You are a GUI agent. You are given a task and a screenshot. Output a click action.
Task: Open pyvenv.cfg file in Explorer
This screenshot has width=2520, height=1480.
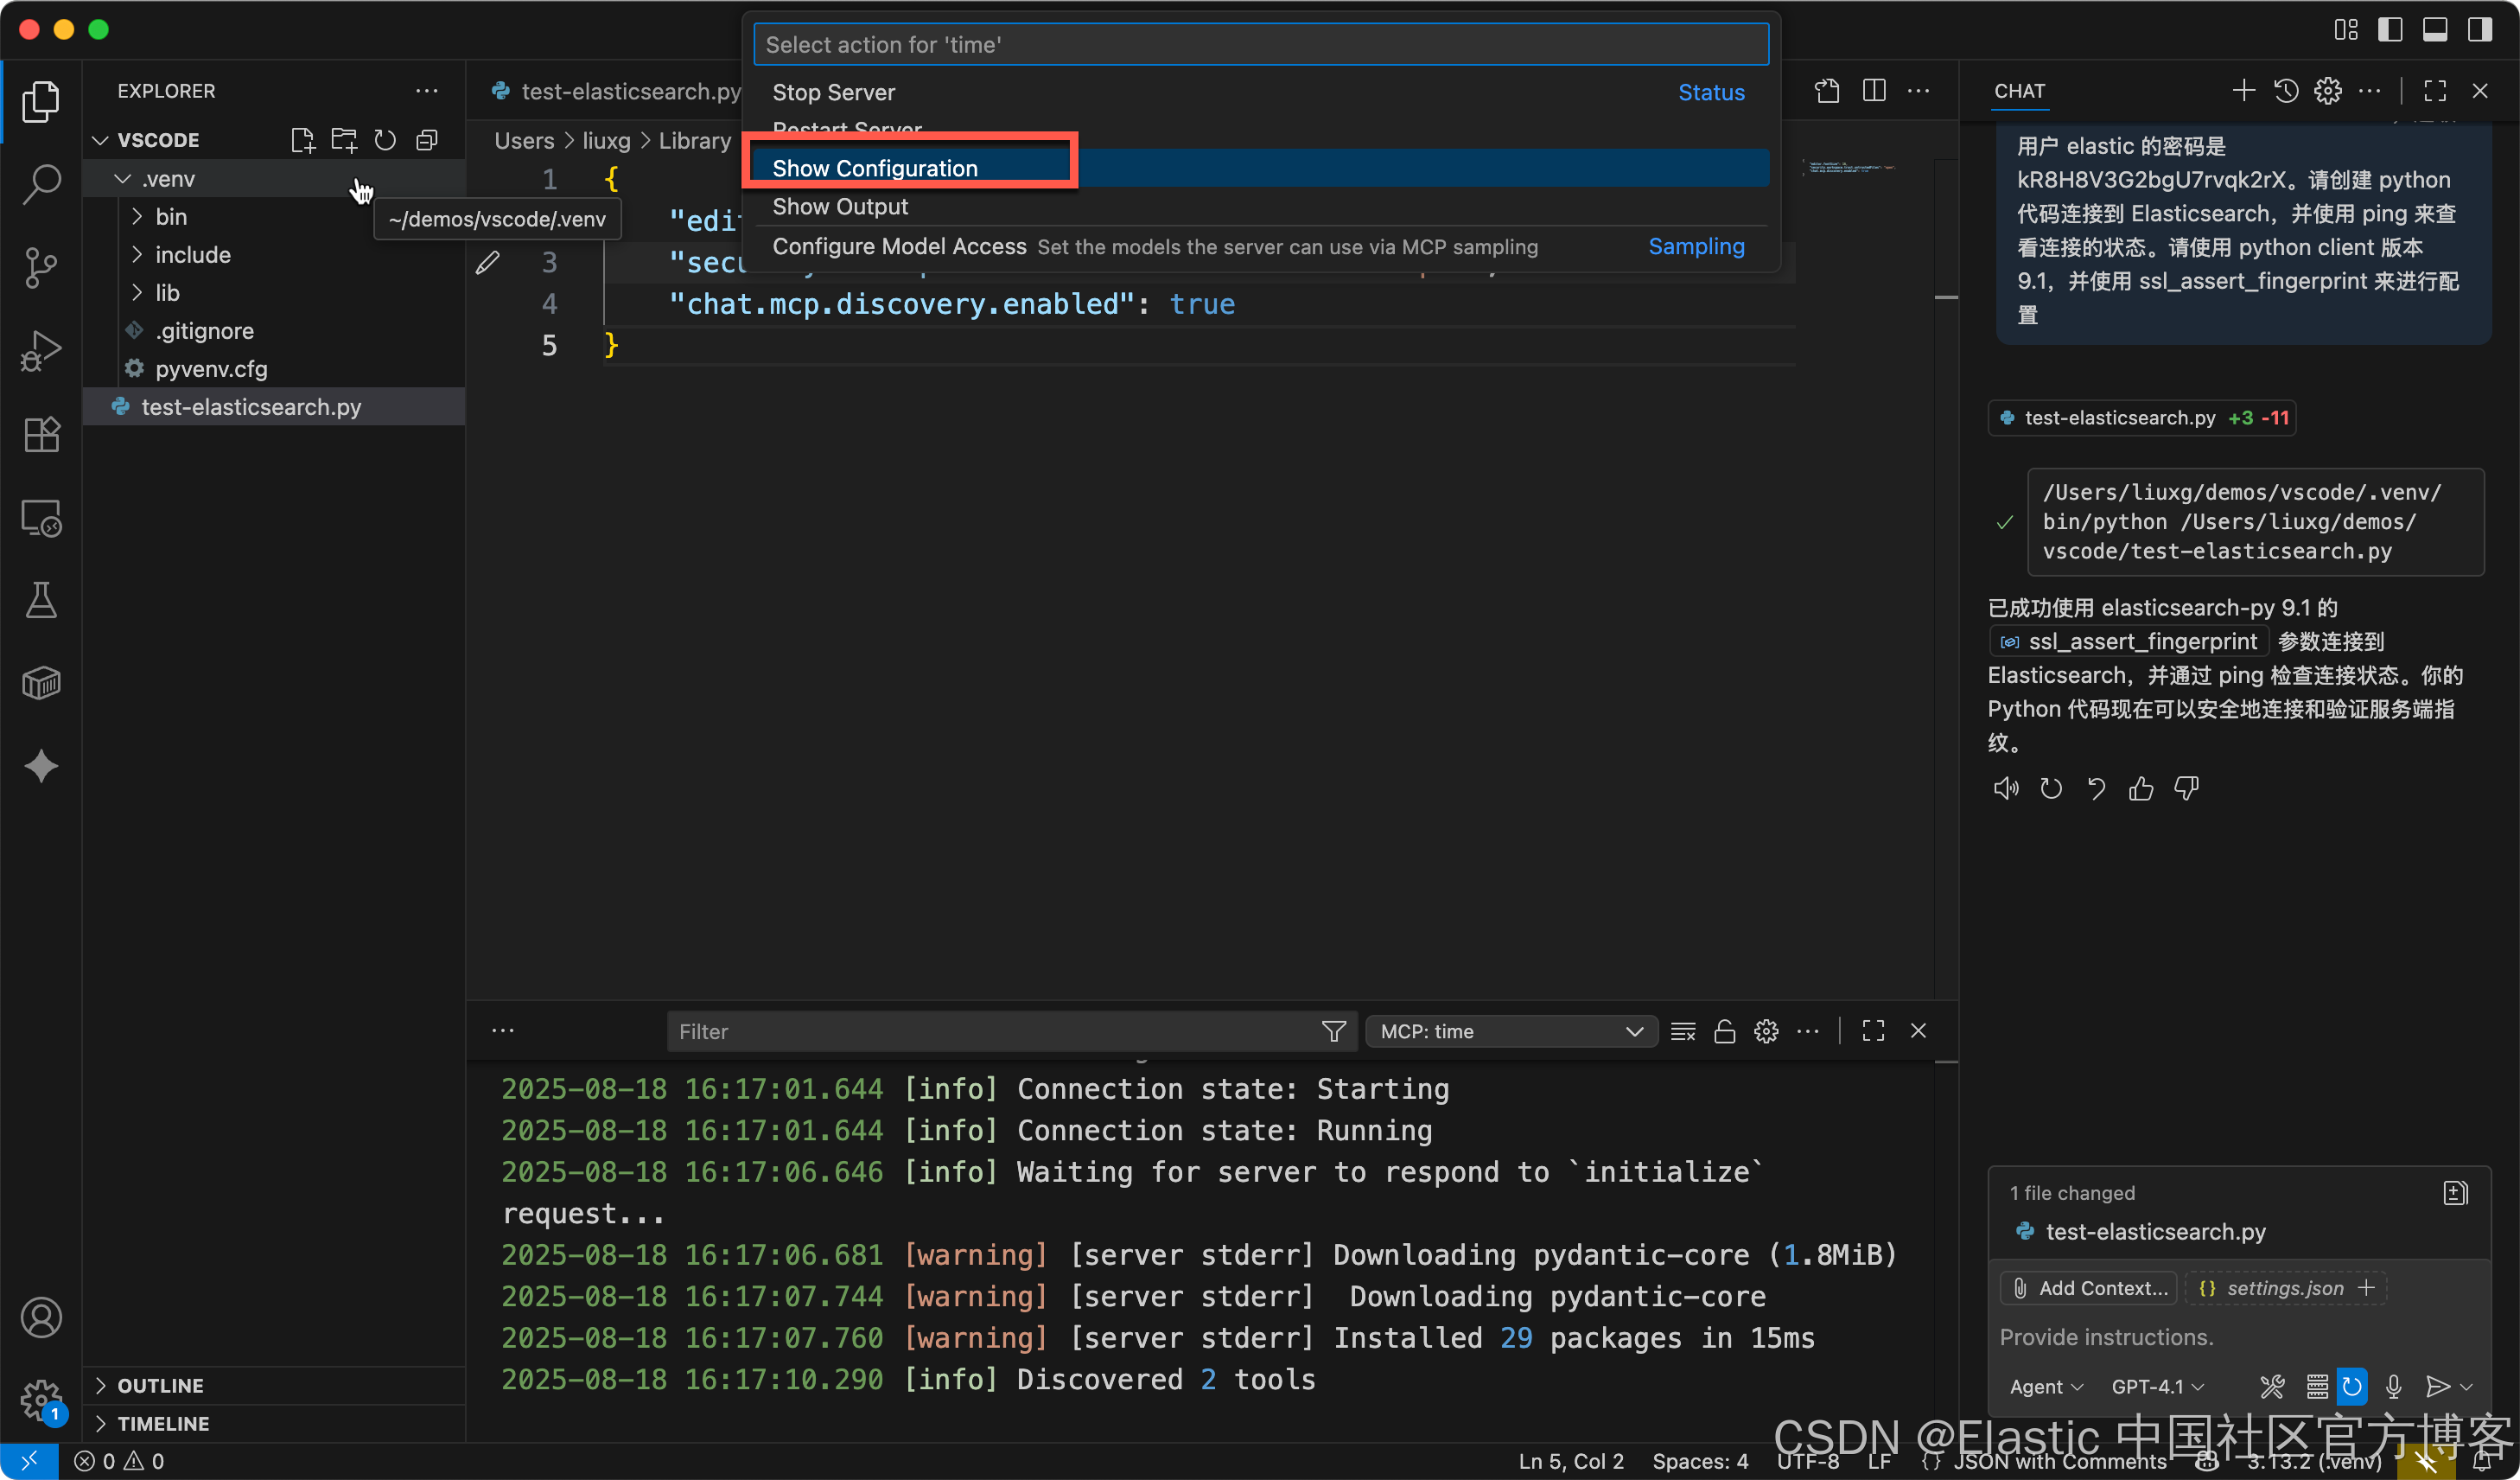coord(274,369)
